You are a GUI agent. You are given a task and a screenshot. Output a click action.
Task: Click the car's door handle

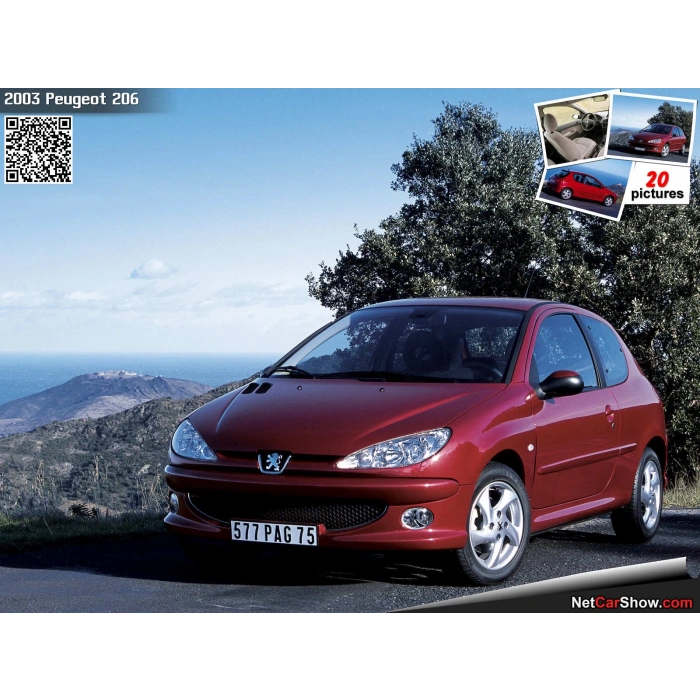[x=610, y=411]
